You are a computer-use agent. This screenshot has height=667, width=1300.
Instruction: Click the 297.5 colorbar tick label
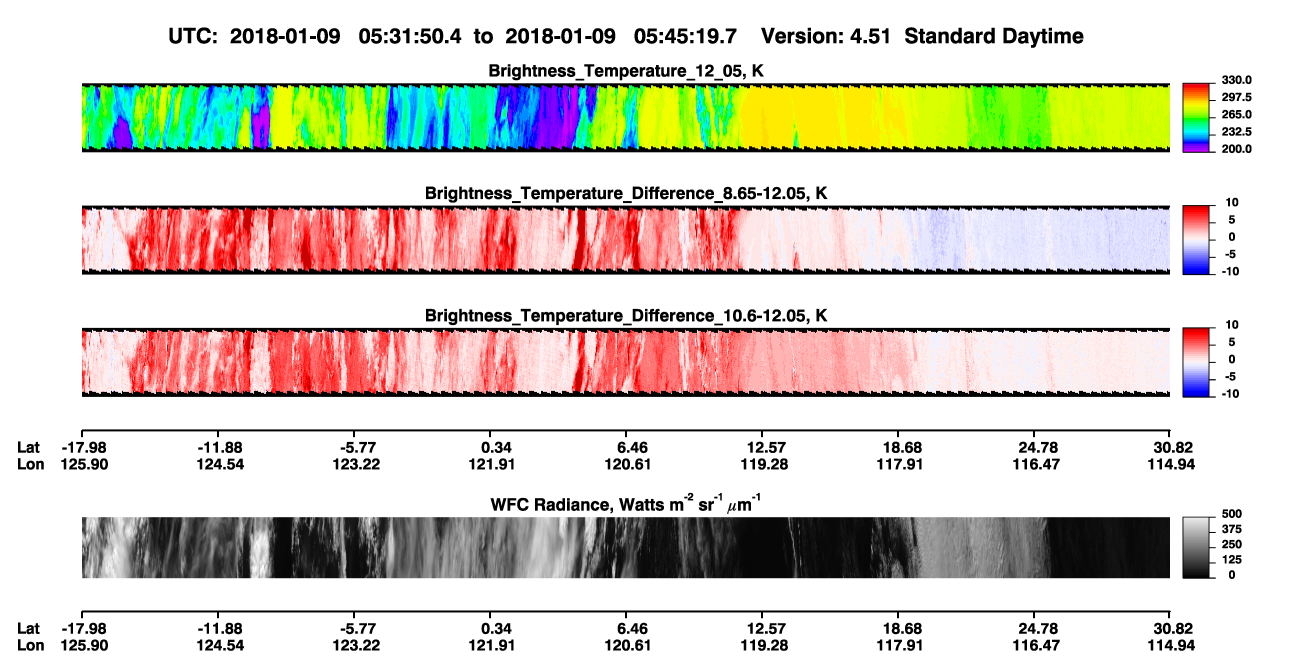[x=1237, y=98]
